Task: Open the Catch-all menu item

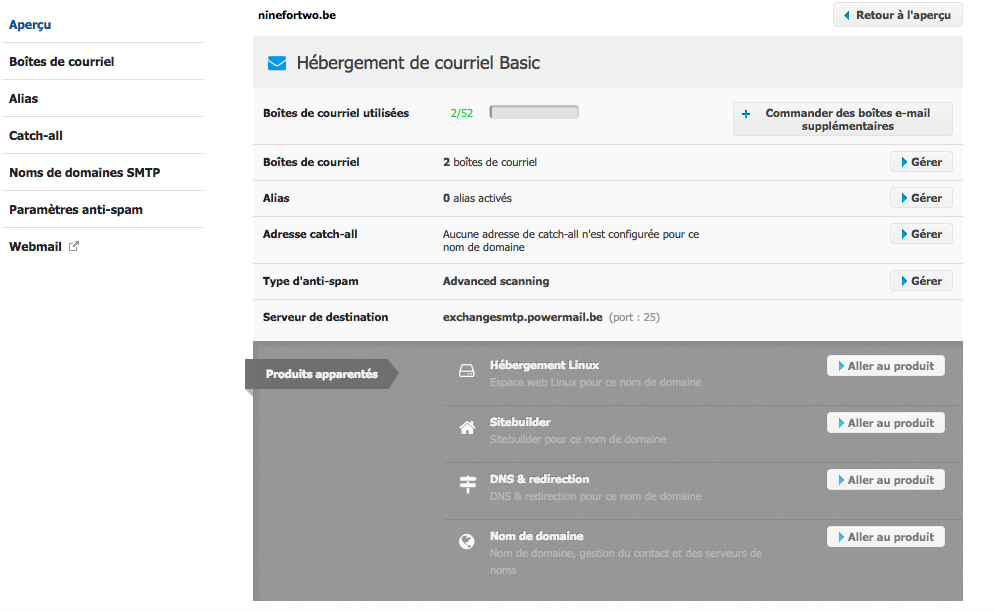Action: click(x=36, y=135)
